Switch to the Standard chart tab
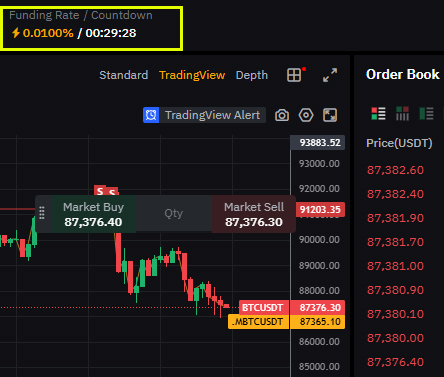This screenshot has height=377, width=444. click(x=124, y=75)
